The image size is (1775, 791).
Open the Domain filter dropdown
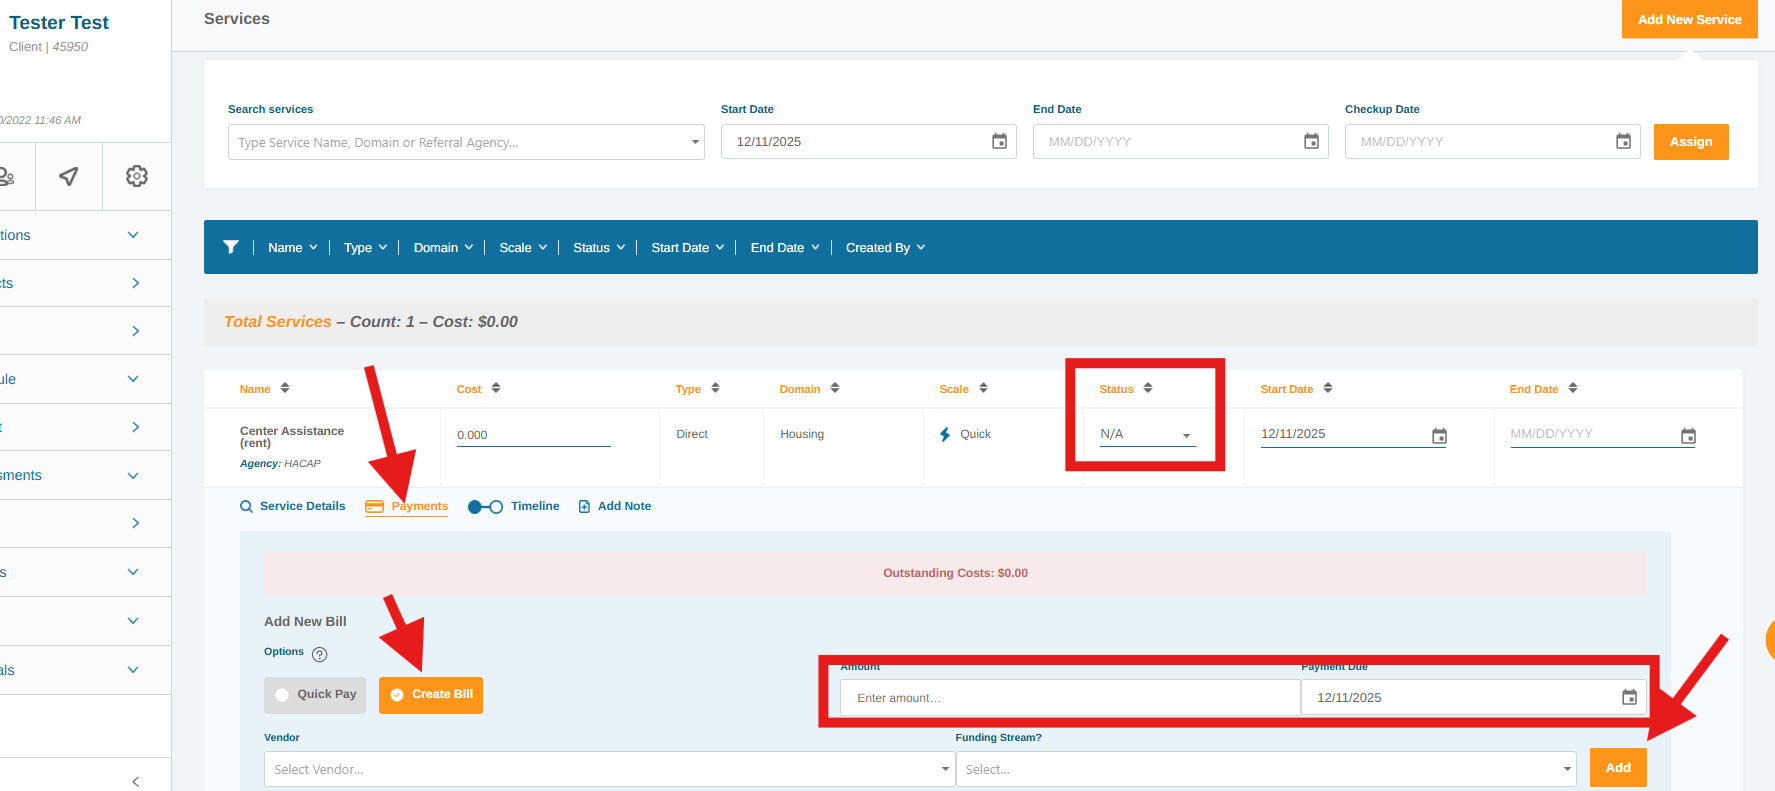pyautogui.click(x=443, y=247)
